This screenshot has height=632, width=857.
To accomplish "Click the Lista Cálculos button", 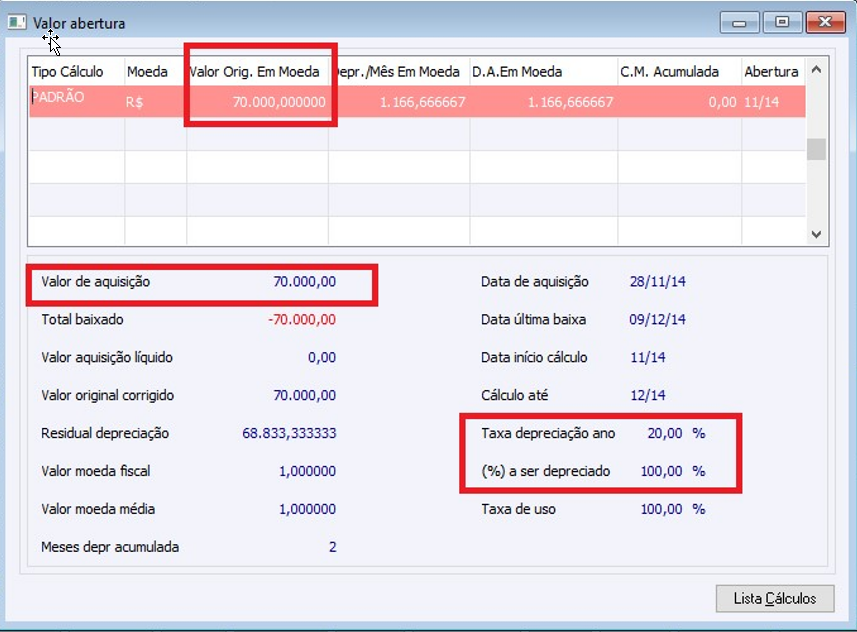I will [x=774, y=599].
